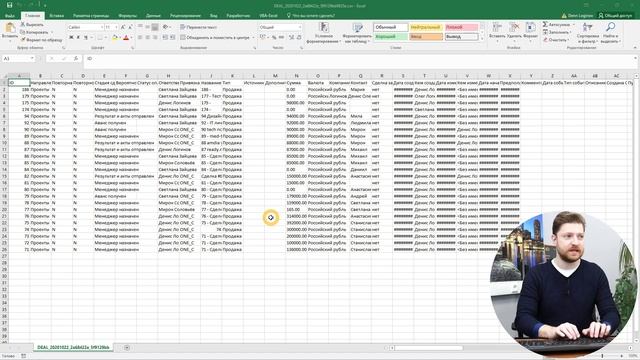Viewport: 640px width, 360px height.
Task: Open the Файл tab
Action: (10, 16)
